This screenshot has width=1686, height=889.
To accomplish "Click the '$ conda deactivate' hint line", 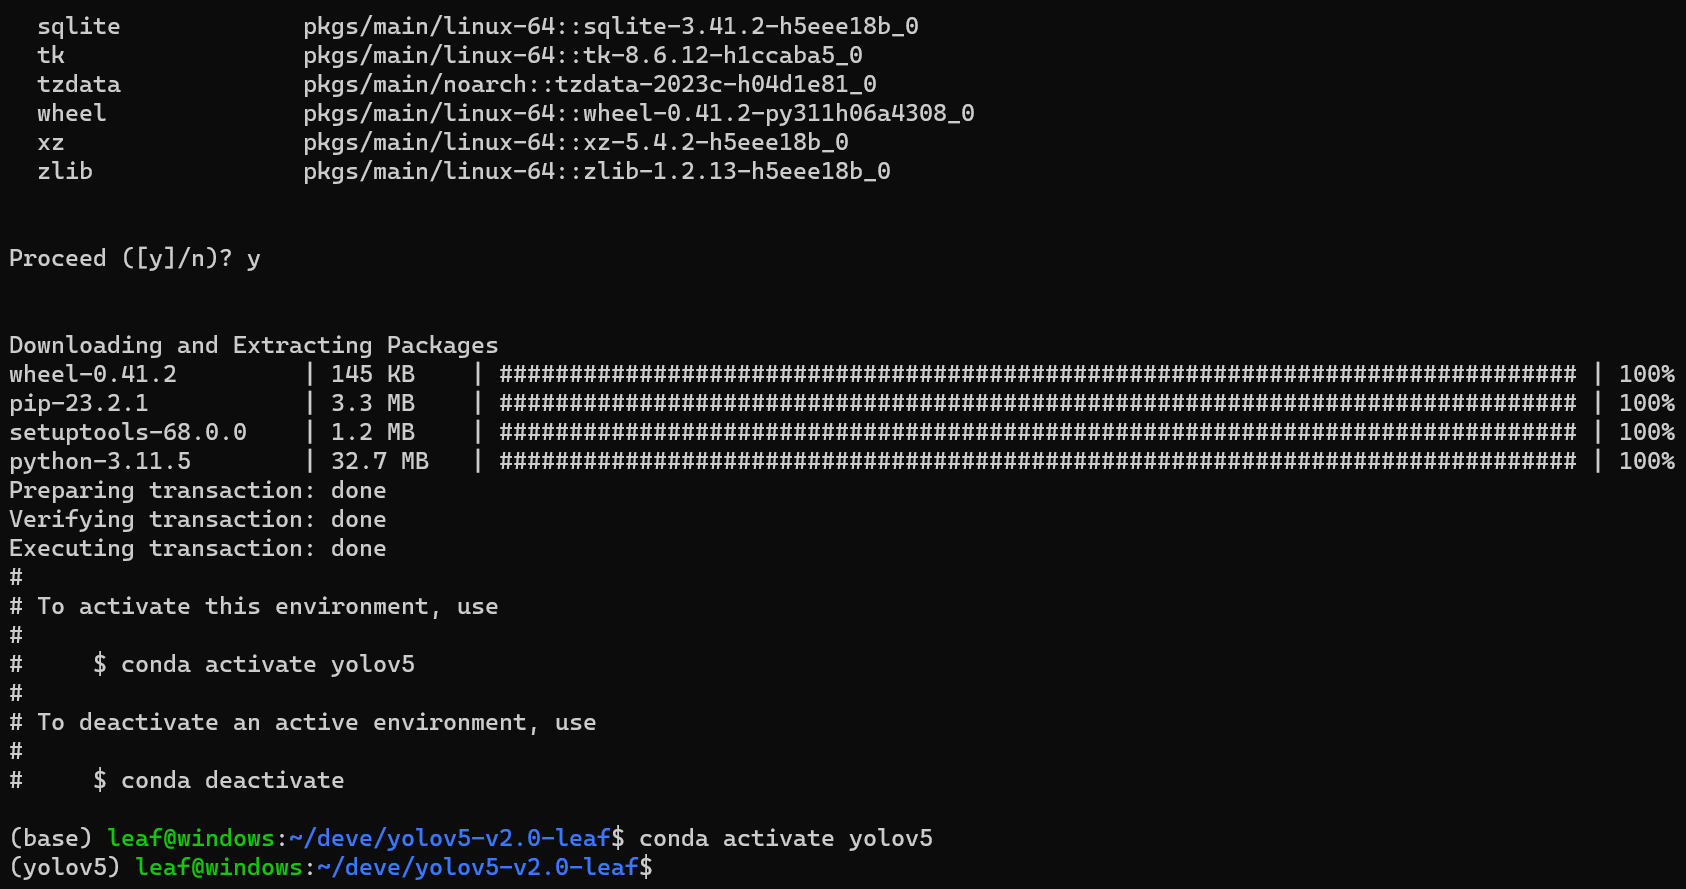I will coord(219,780).
